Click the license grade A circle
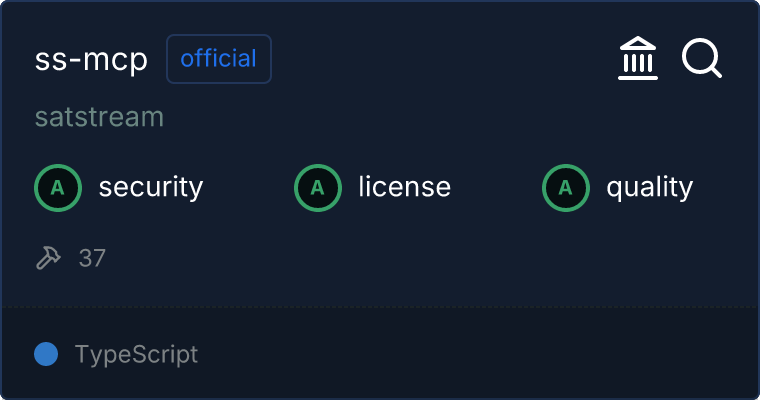The image size is (760, 400). (318, 187)
